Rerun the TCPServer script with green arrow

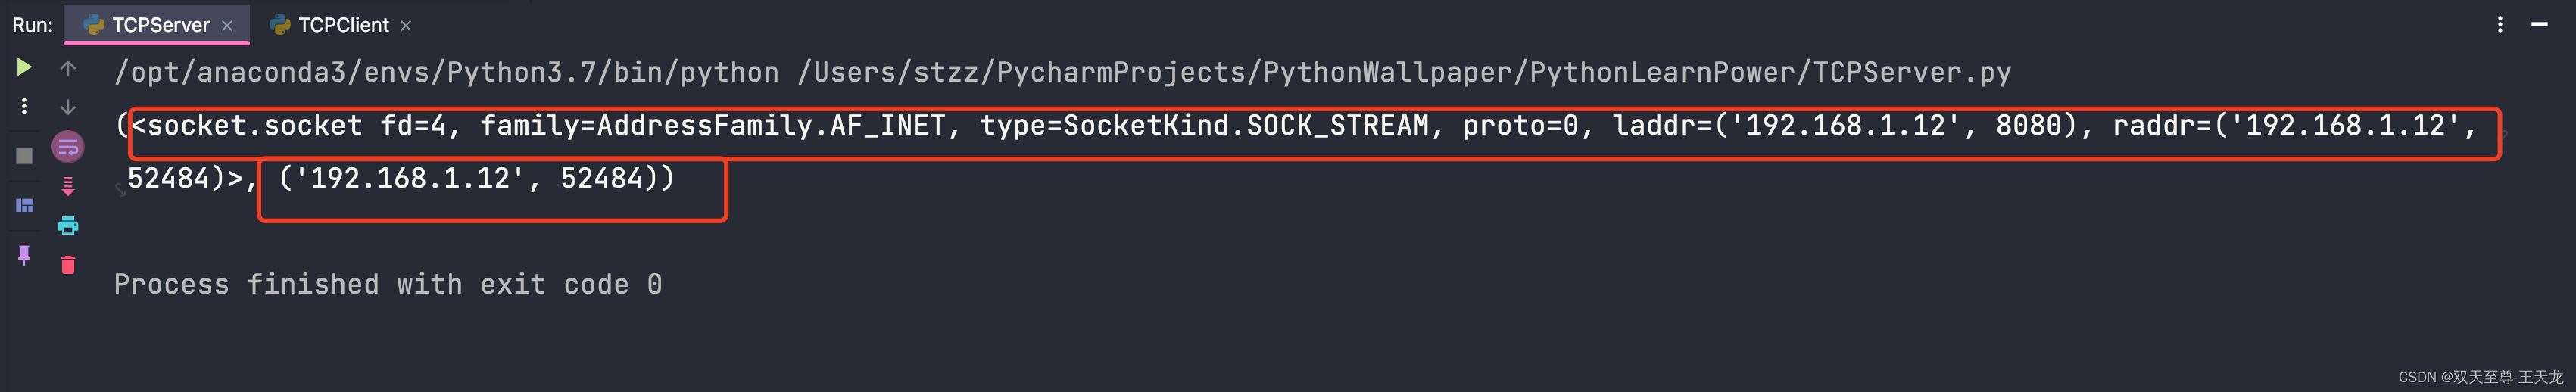click(24, 67)
